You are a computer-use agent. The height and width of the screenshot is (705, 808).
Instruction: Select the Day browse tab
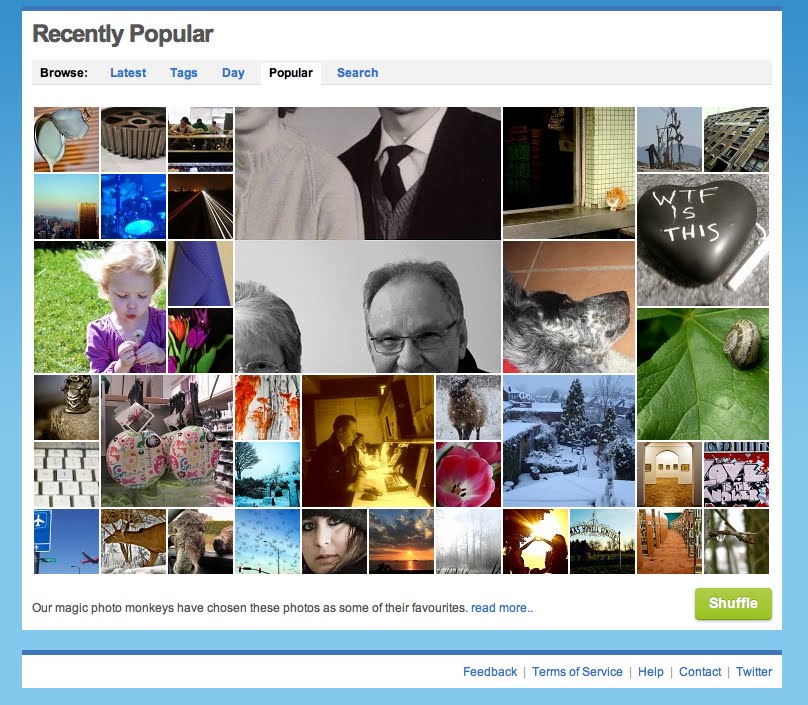tap(233, 73)
